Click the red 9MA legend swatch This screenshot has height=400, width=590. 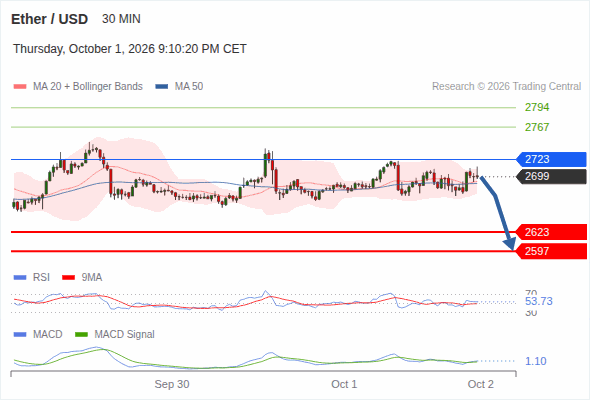tap(68, 278)
